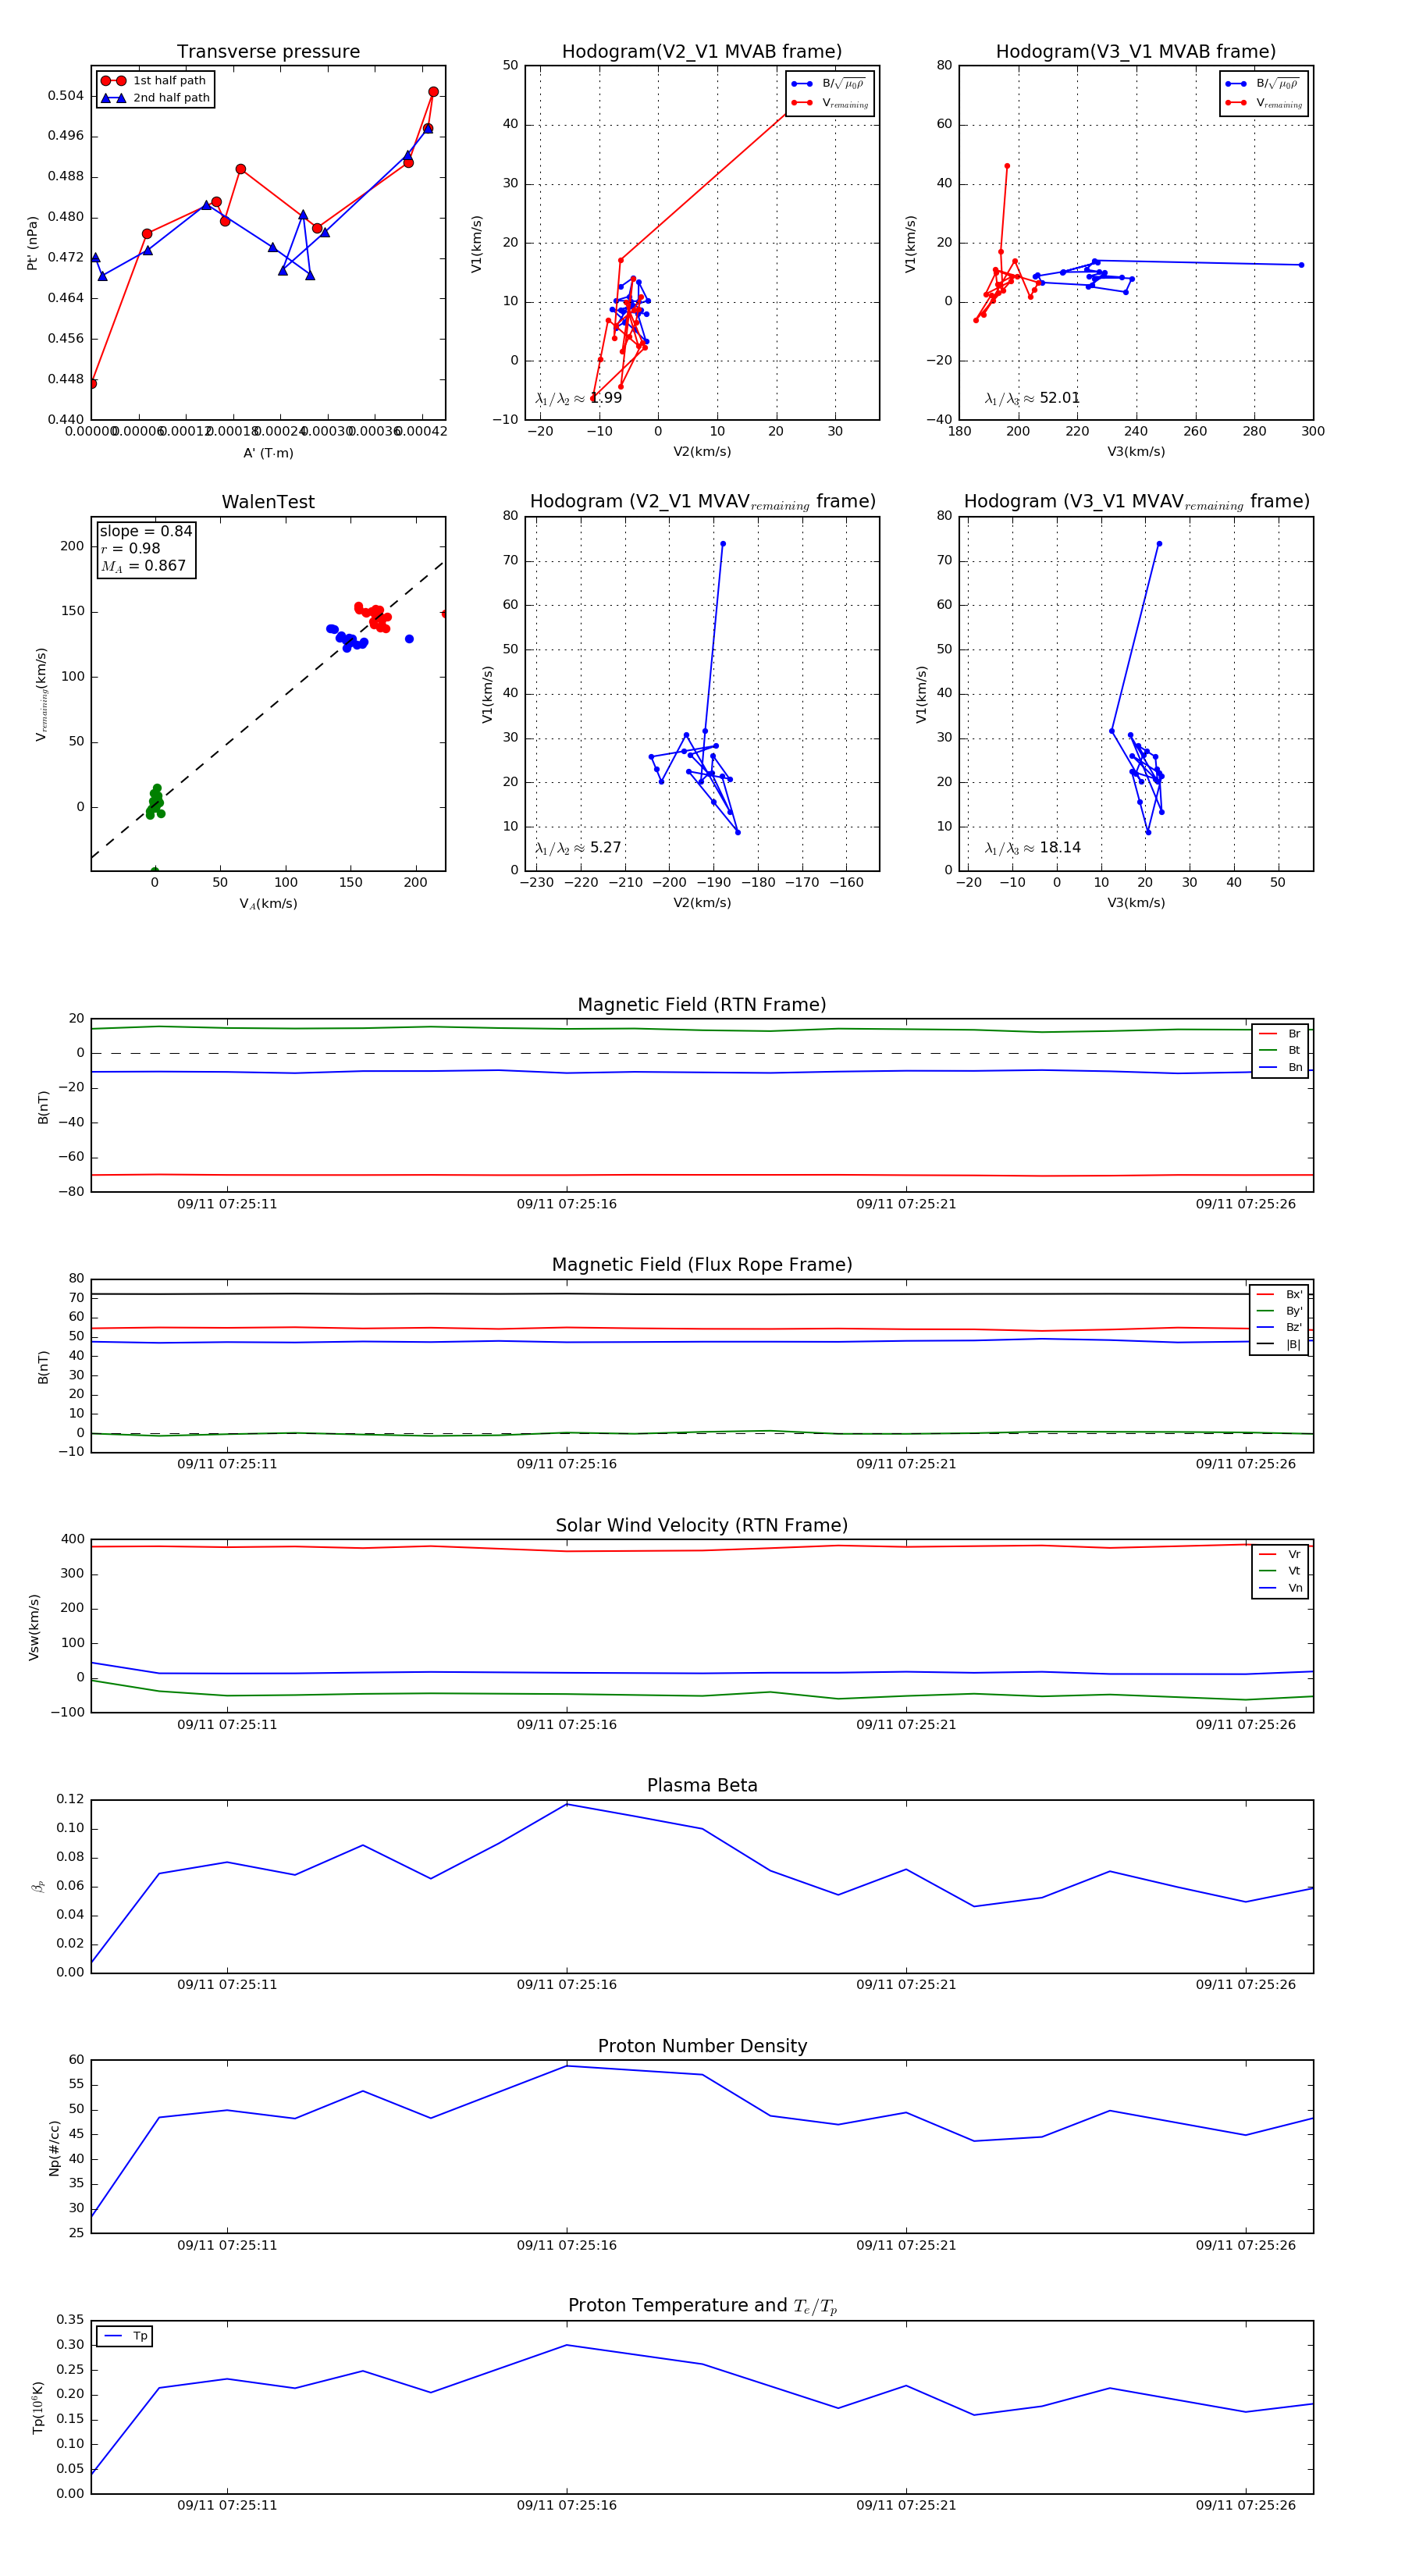Click the 300 tick on V3_V1 MVAB hodogram
1405x2576 pixels.
[x=1313, y=432]
